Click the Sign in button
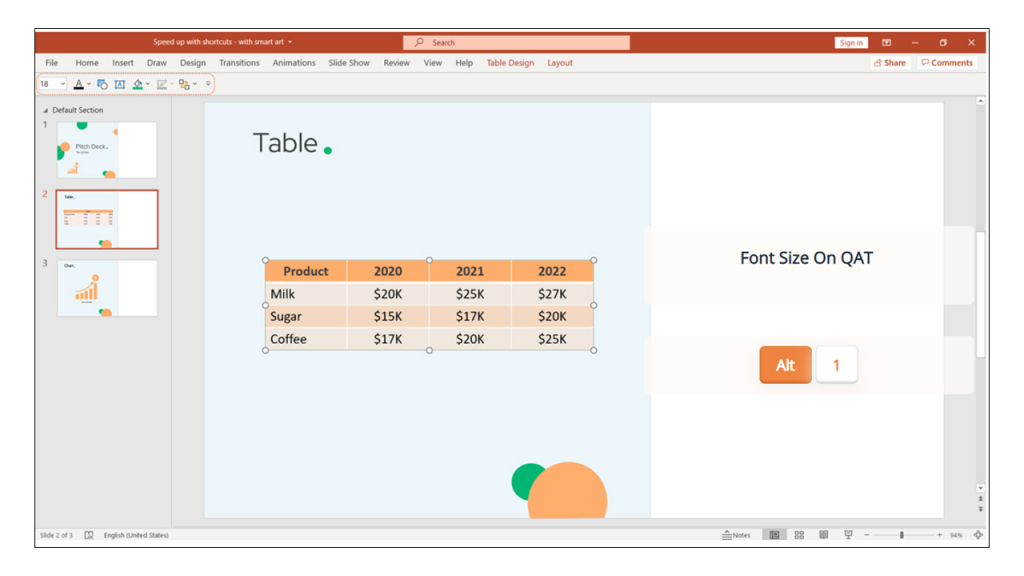 pos(850,42)
